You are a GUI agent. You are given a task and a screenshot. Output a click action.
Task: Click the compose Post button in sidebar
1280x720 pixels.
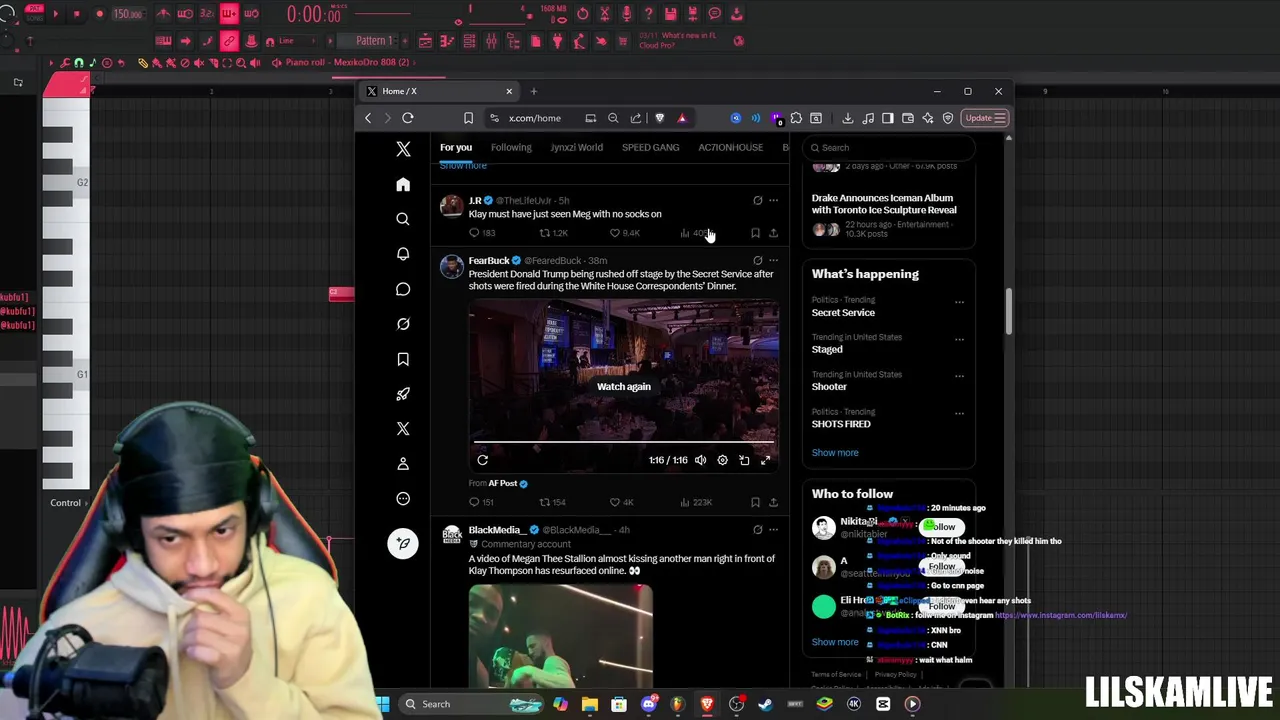coord(403,543)
